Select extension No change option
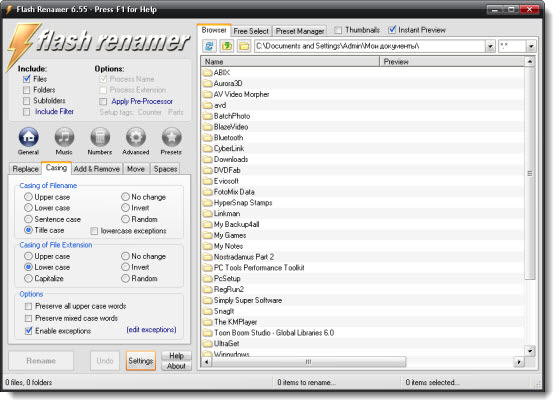560x407 pixels. pyautogui.click(x=125, y=256)
